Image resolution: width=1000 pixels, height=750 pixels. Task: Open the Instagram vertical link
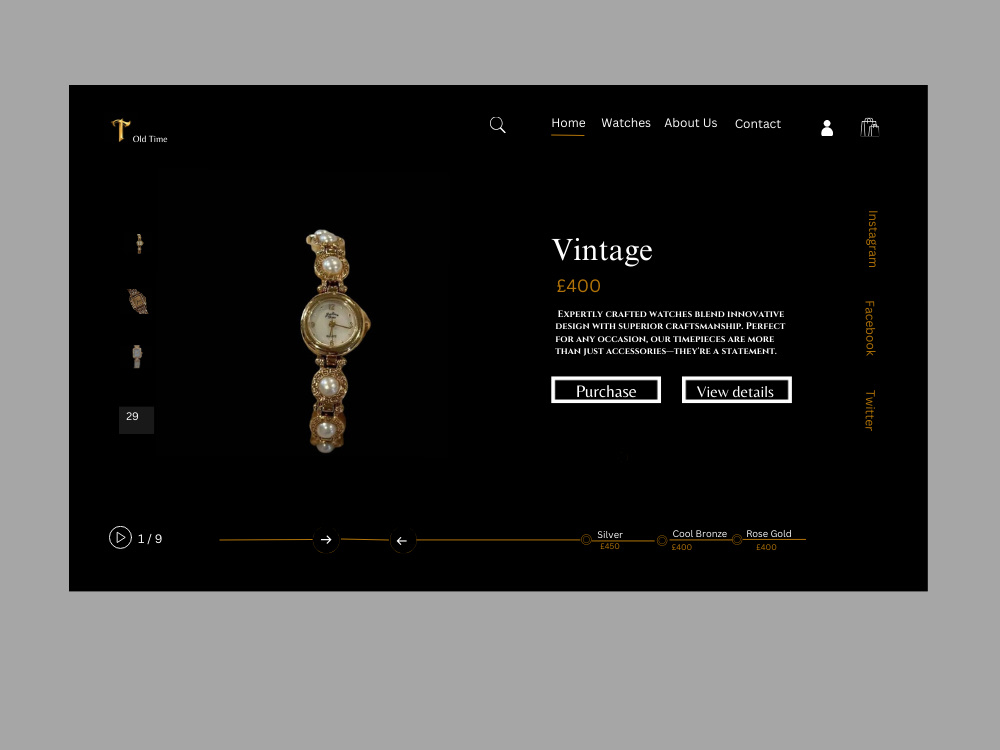pyautogui.click(x=872, y=239)
